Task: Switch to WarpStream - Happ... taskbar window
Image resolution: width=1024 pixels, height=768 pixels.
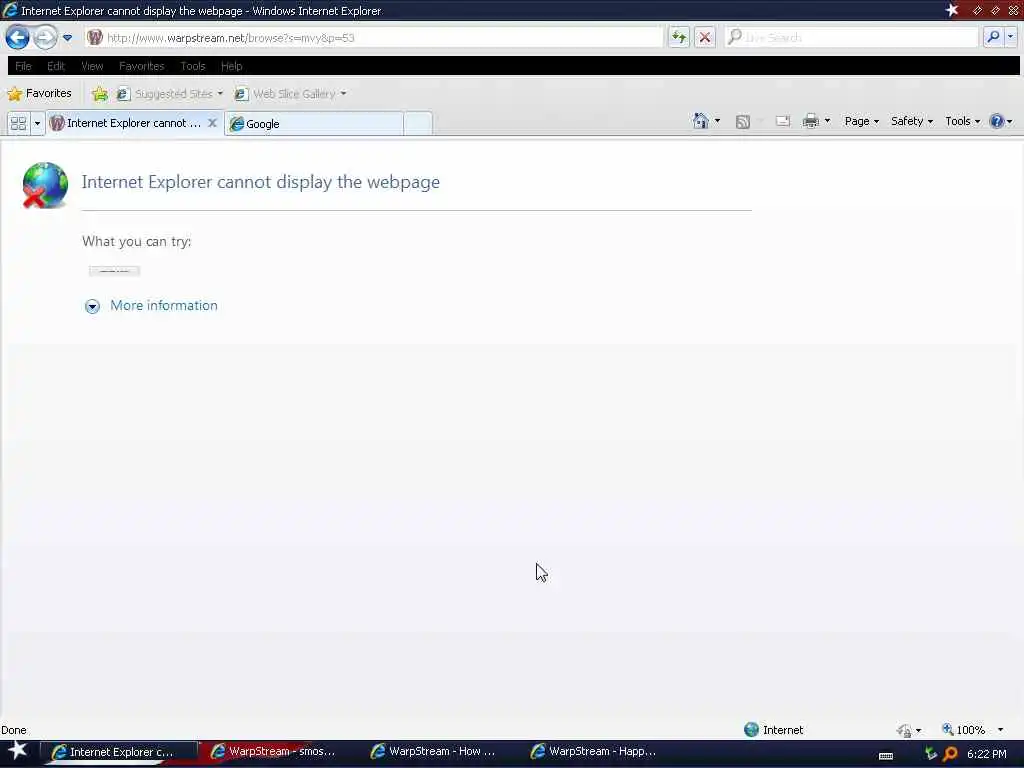Action: pos(593,752)
